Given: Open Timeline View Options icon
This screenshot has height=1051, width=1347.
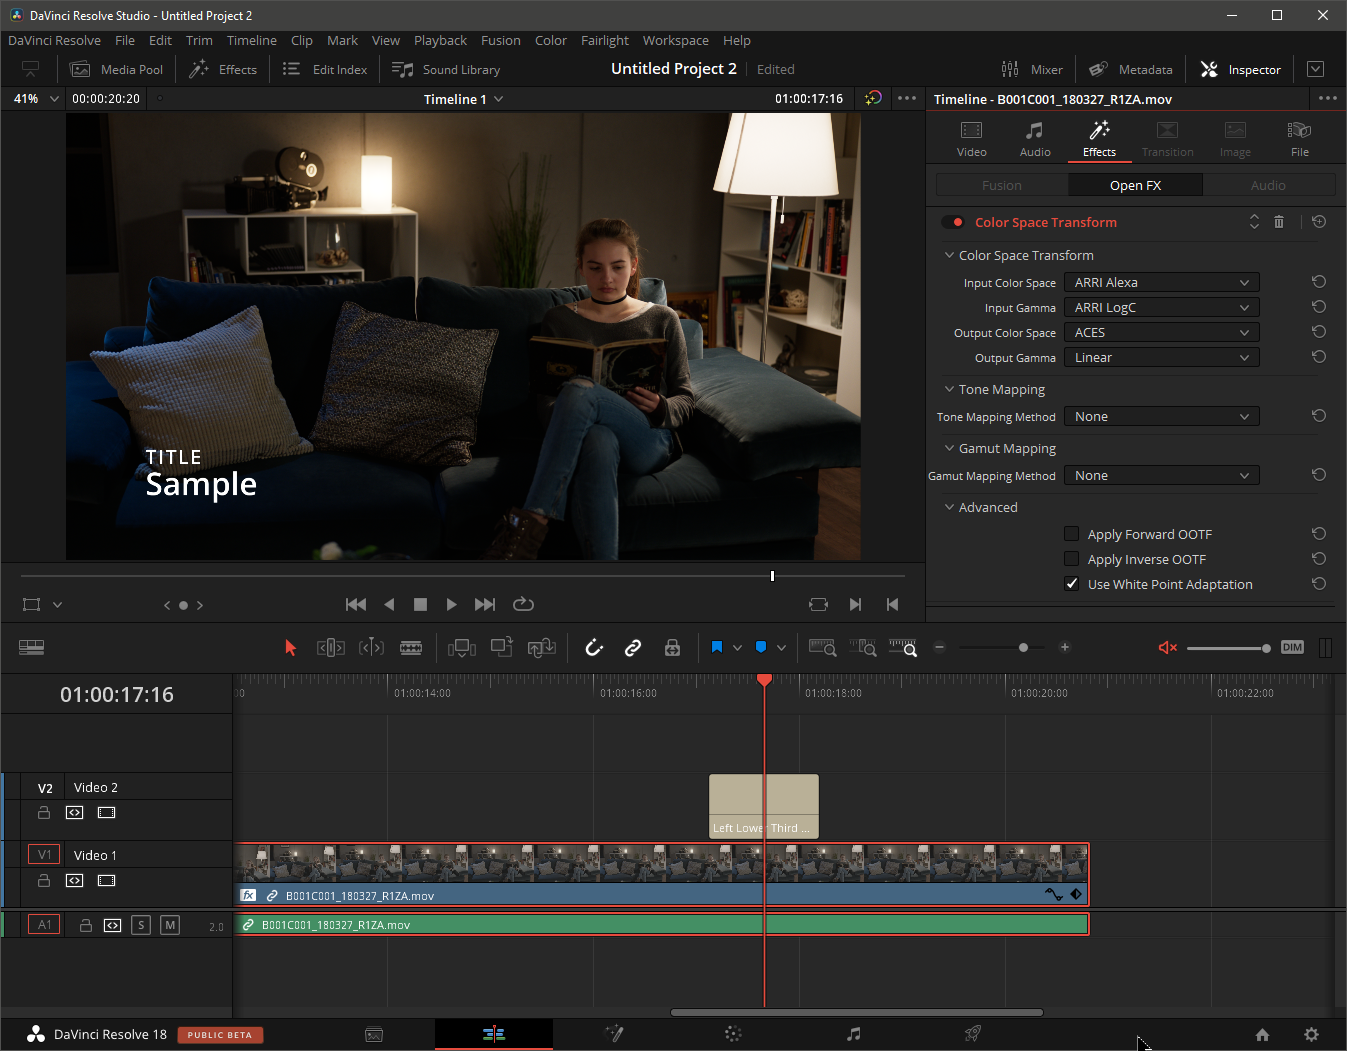Looking at the screenshot, I should [31, 648].
